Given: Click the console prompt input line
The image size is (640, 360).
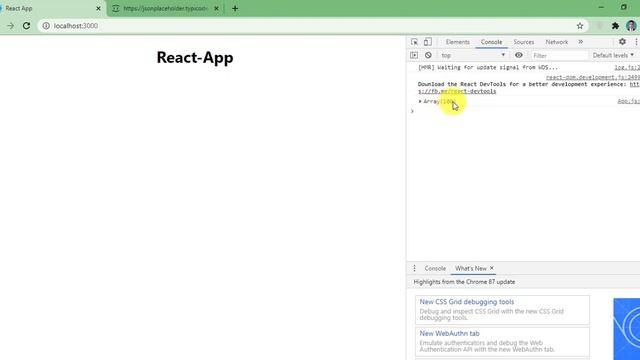Looking at the screenshot, I should 527,111.
